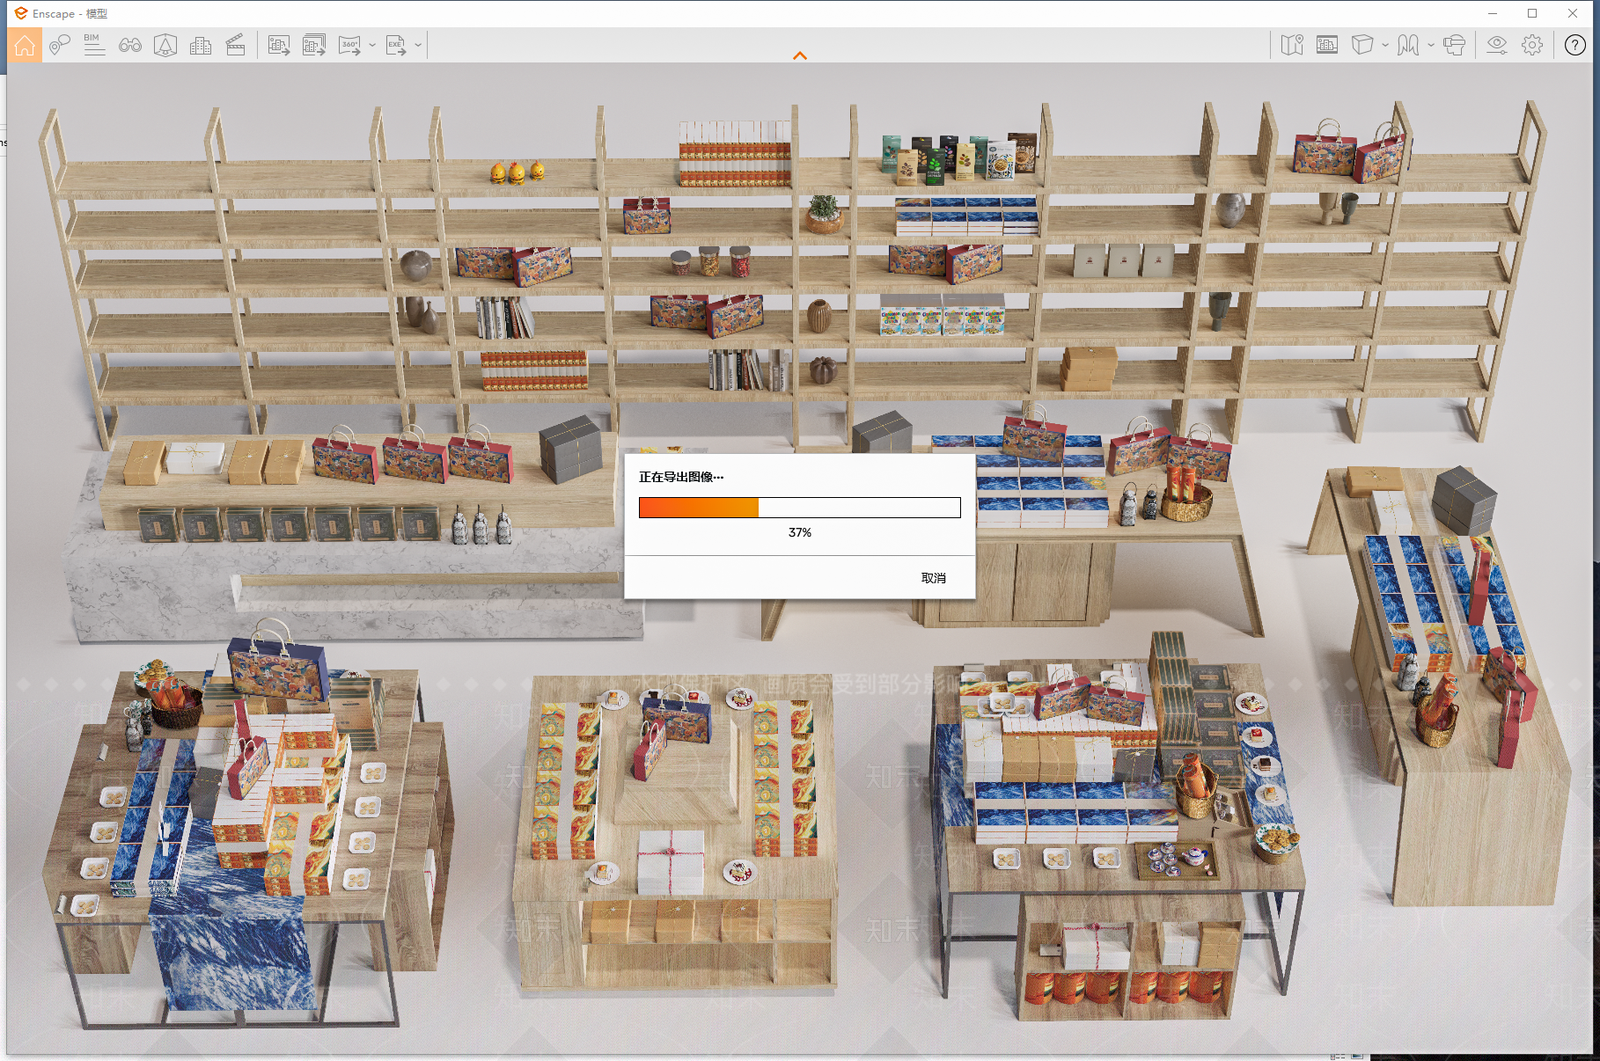This screenshot has height=1061, width=1600.
Task: Export standalone EXE file
Action: (x=397, y=45)
